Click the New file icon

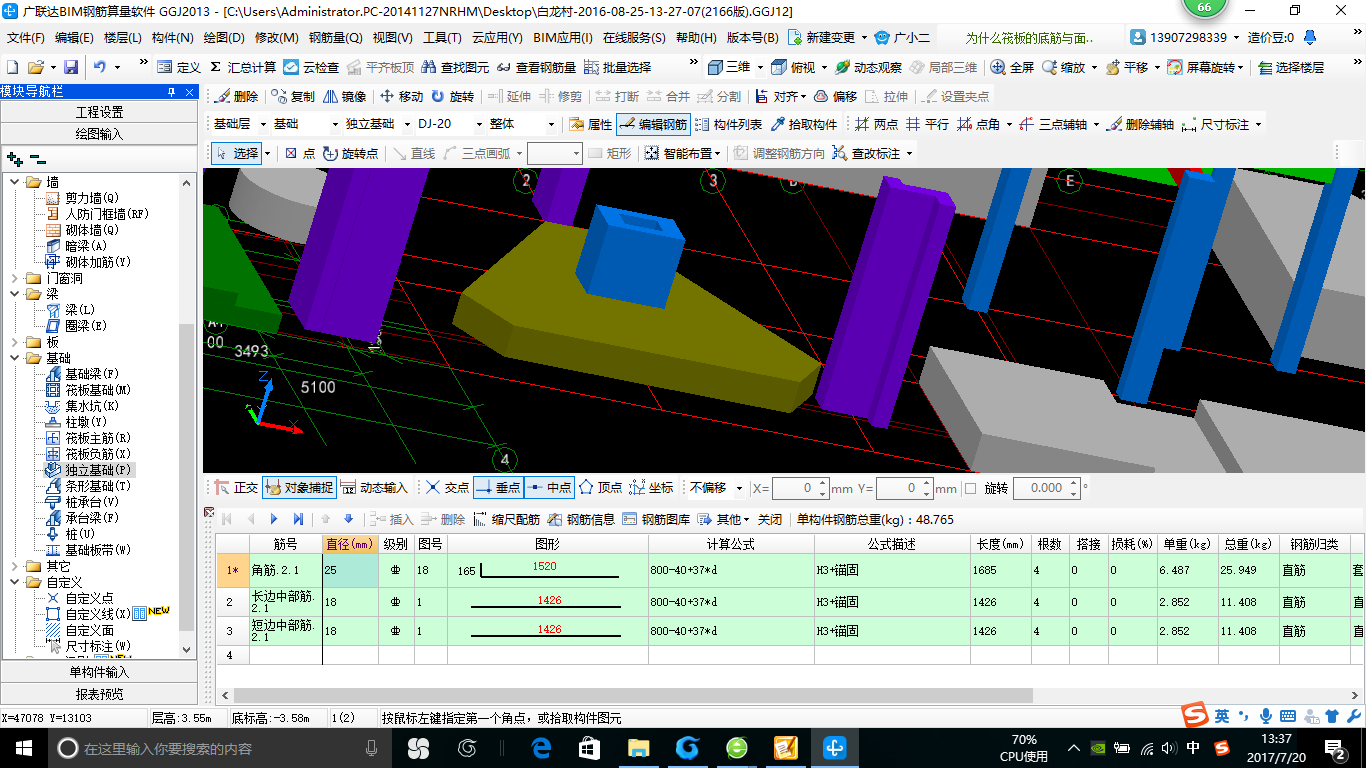(x=12, y=67)
